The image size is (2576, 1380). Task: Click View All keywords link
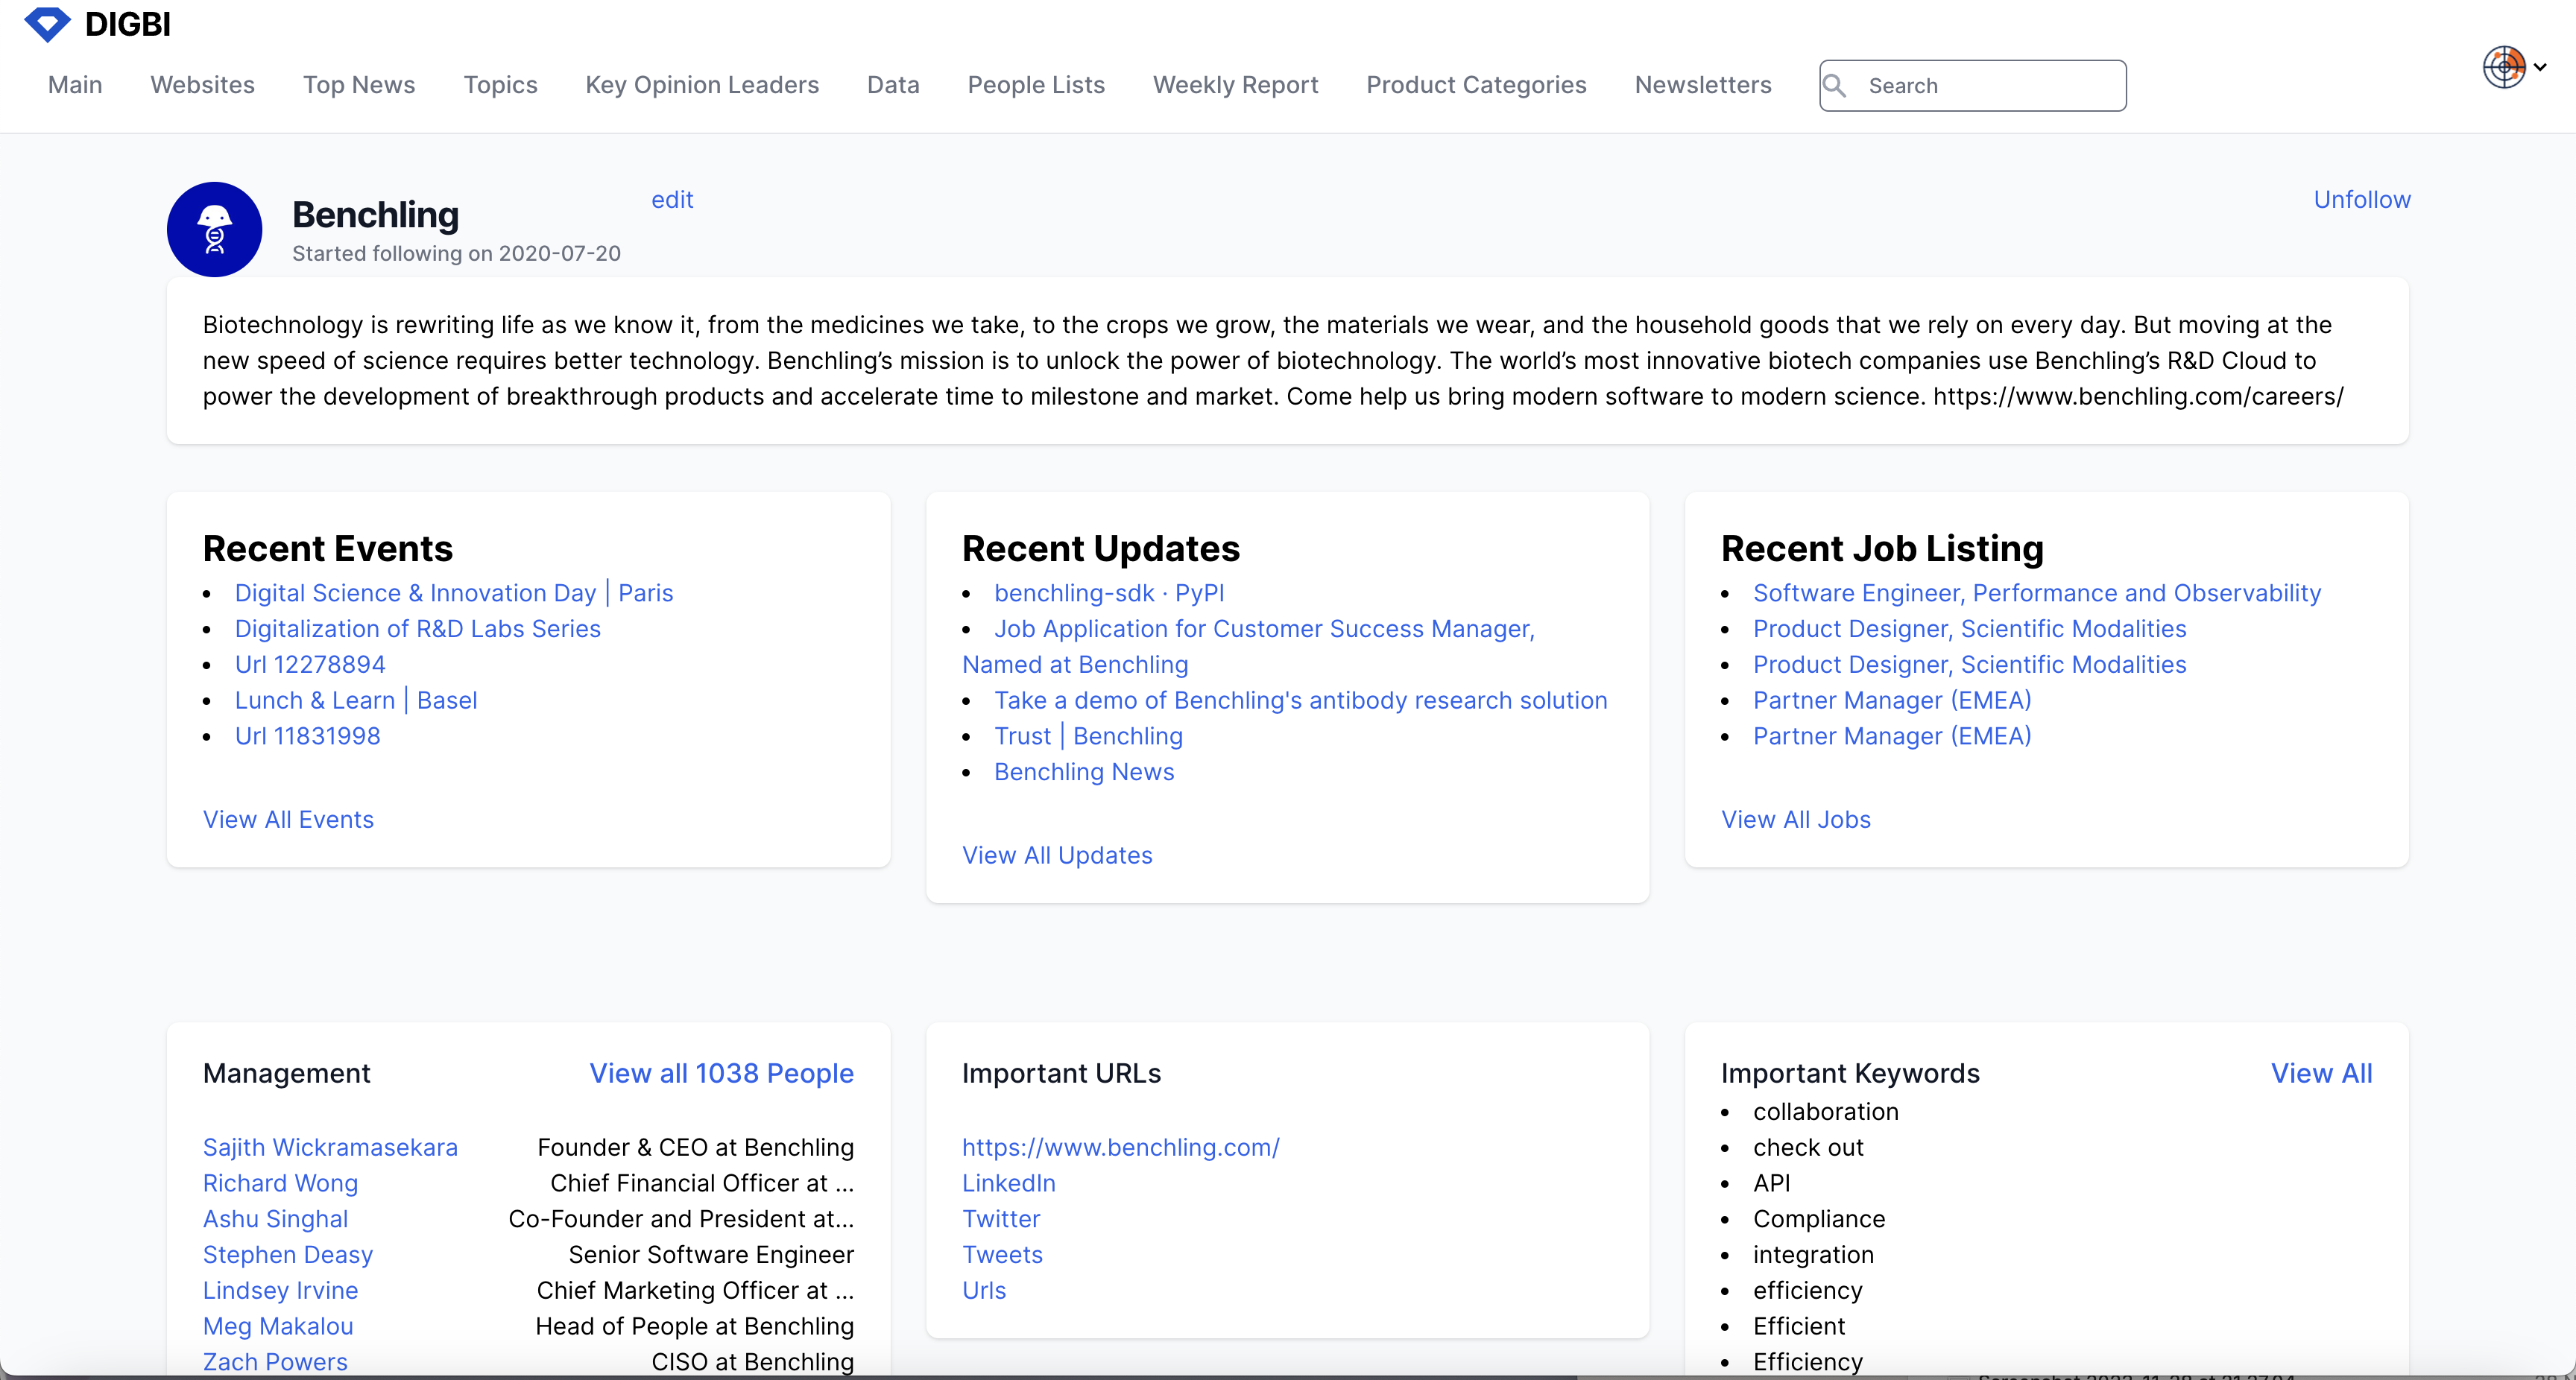[x=2321, y=1074]
